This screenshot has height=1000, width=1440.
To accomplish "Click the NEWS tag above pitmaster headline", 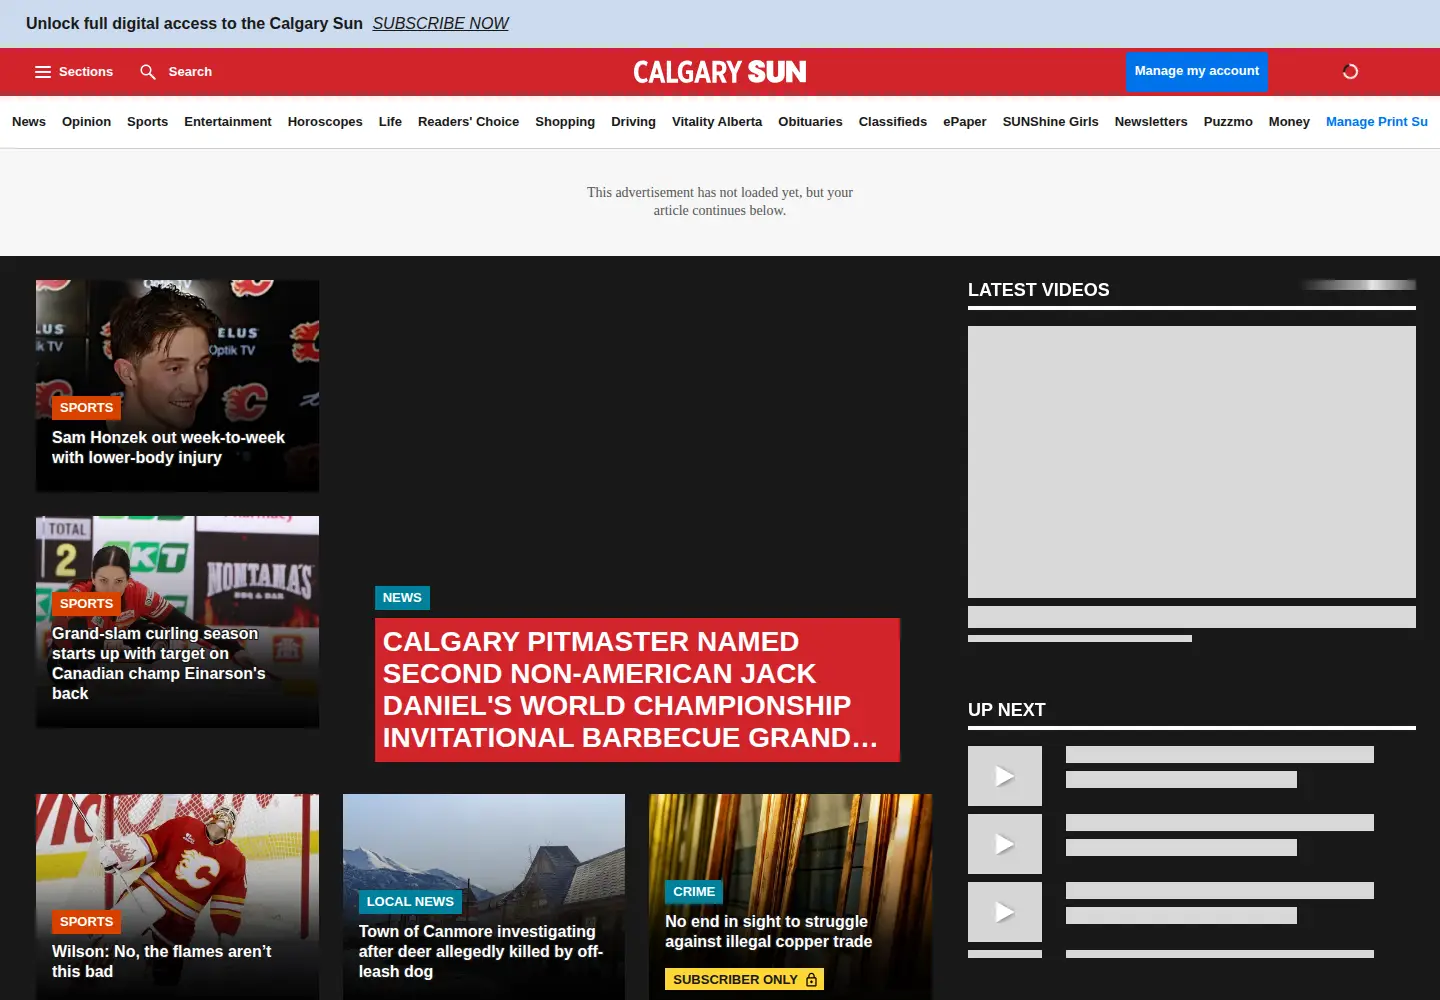I will (x=402, y=598).
